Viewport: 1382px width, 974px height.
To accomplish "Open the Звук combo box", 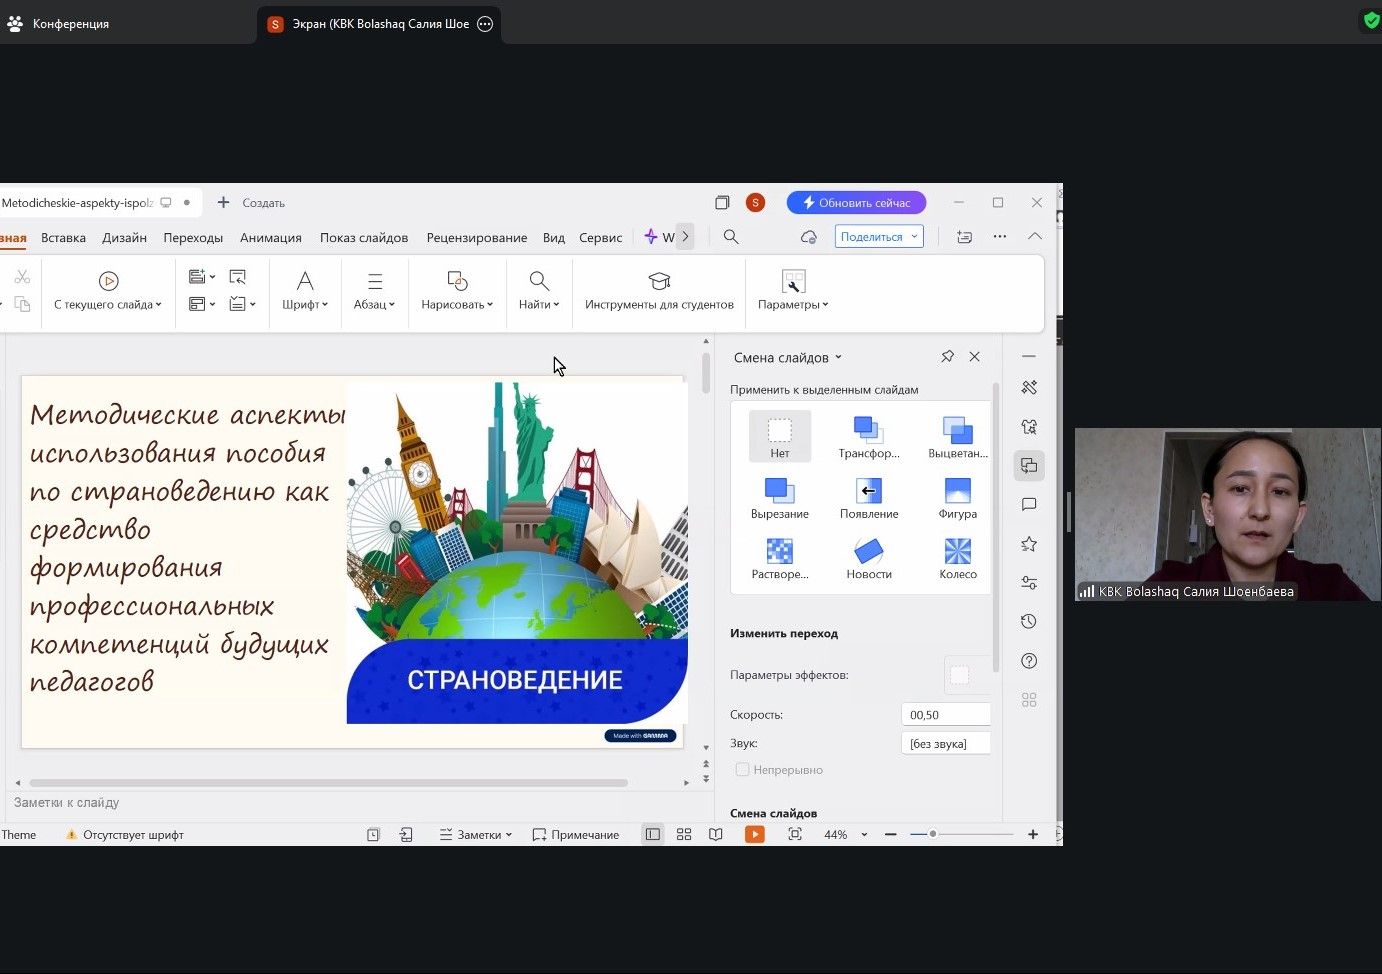I will [x=946, y=743].
